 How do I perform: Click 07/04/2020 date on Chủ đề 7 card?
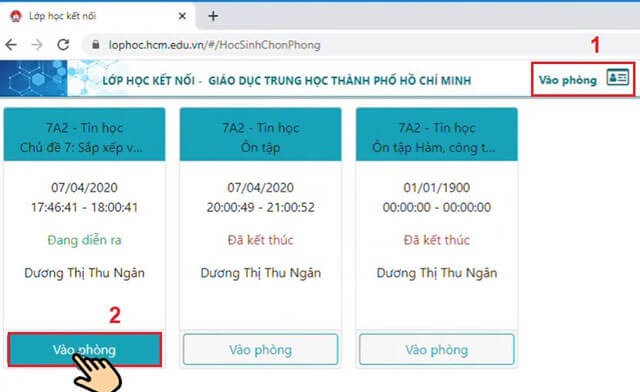click(84, 187)
